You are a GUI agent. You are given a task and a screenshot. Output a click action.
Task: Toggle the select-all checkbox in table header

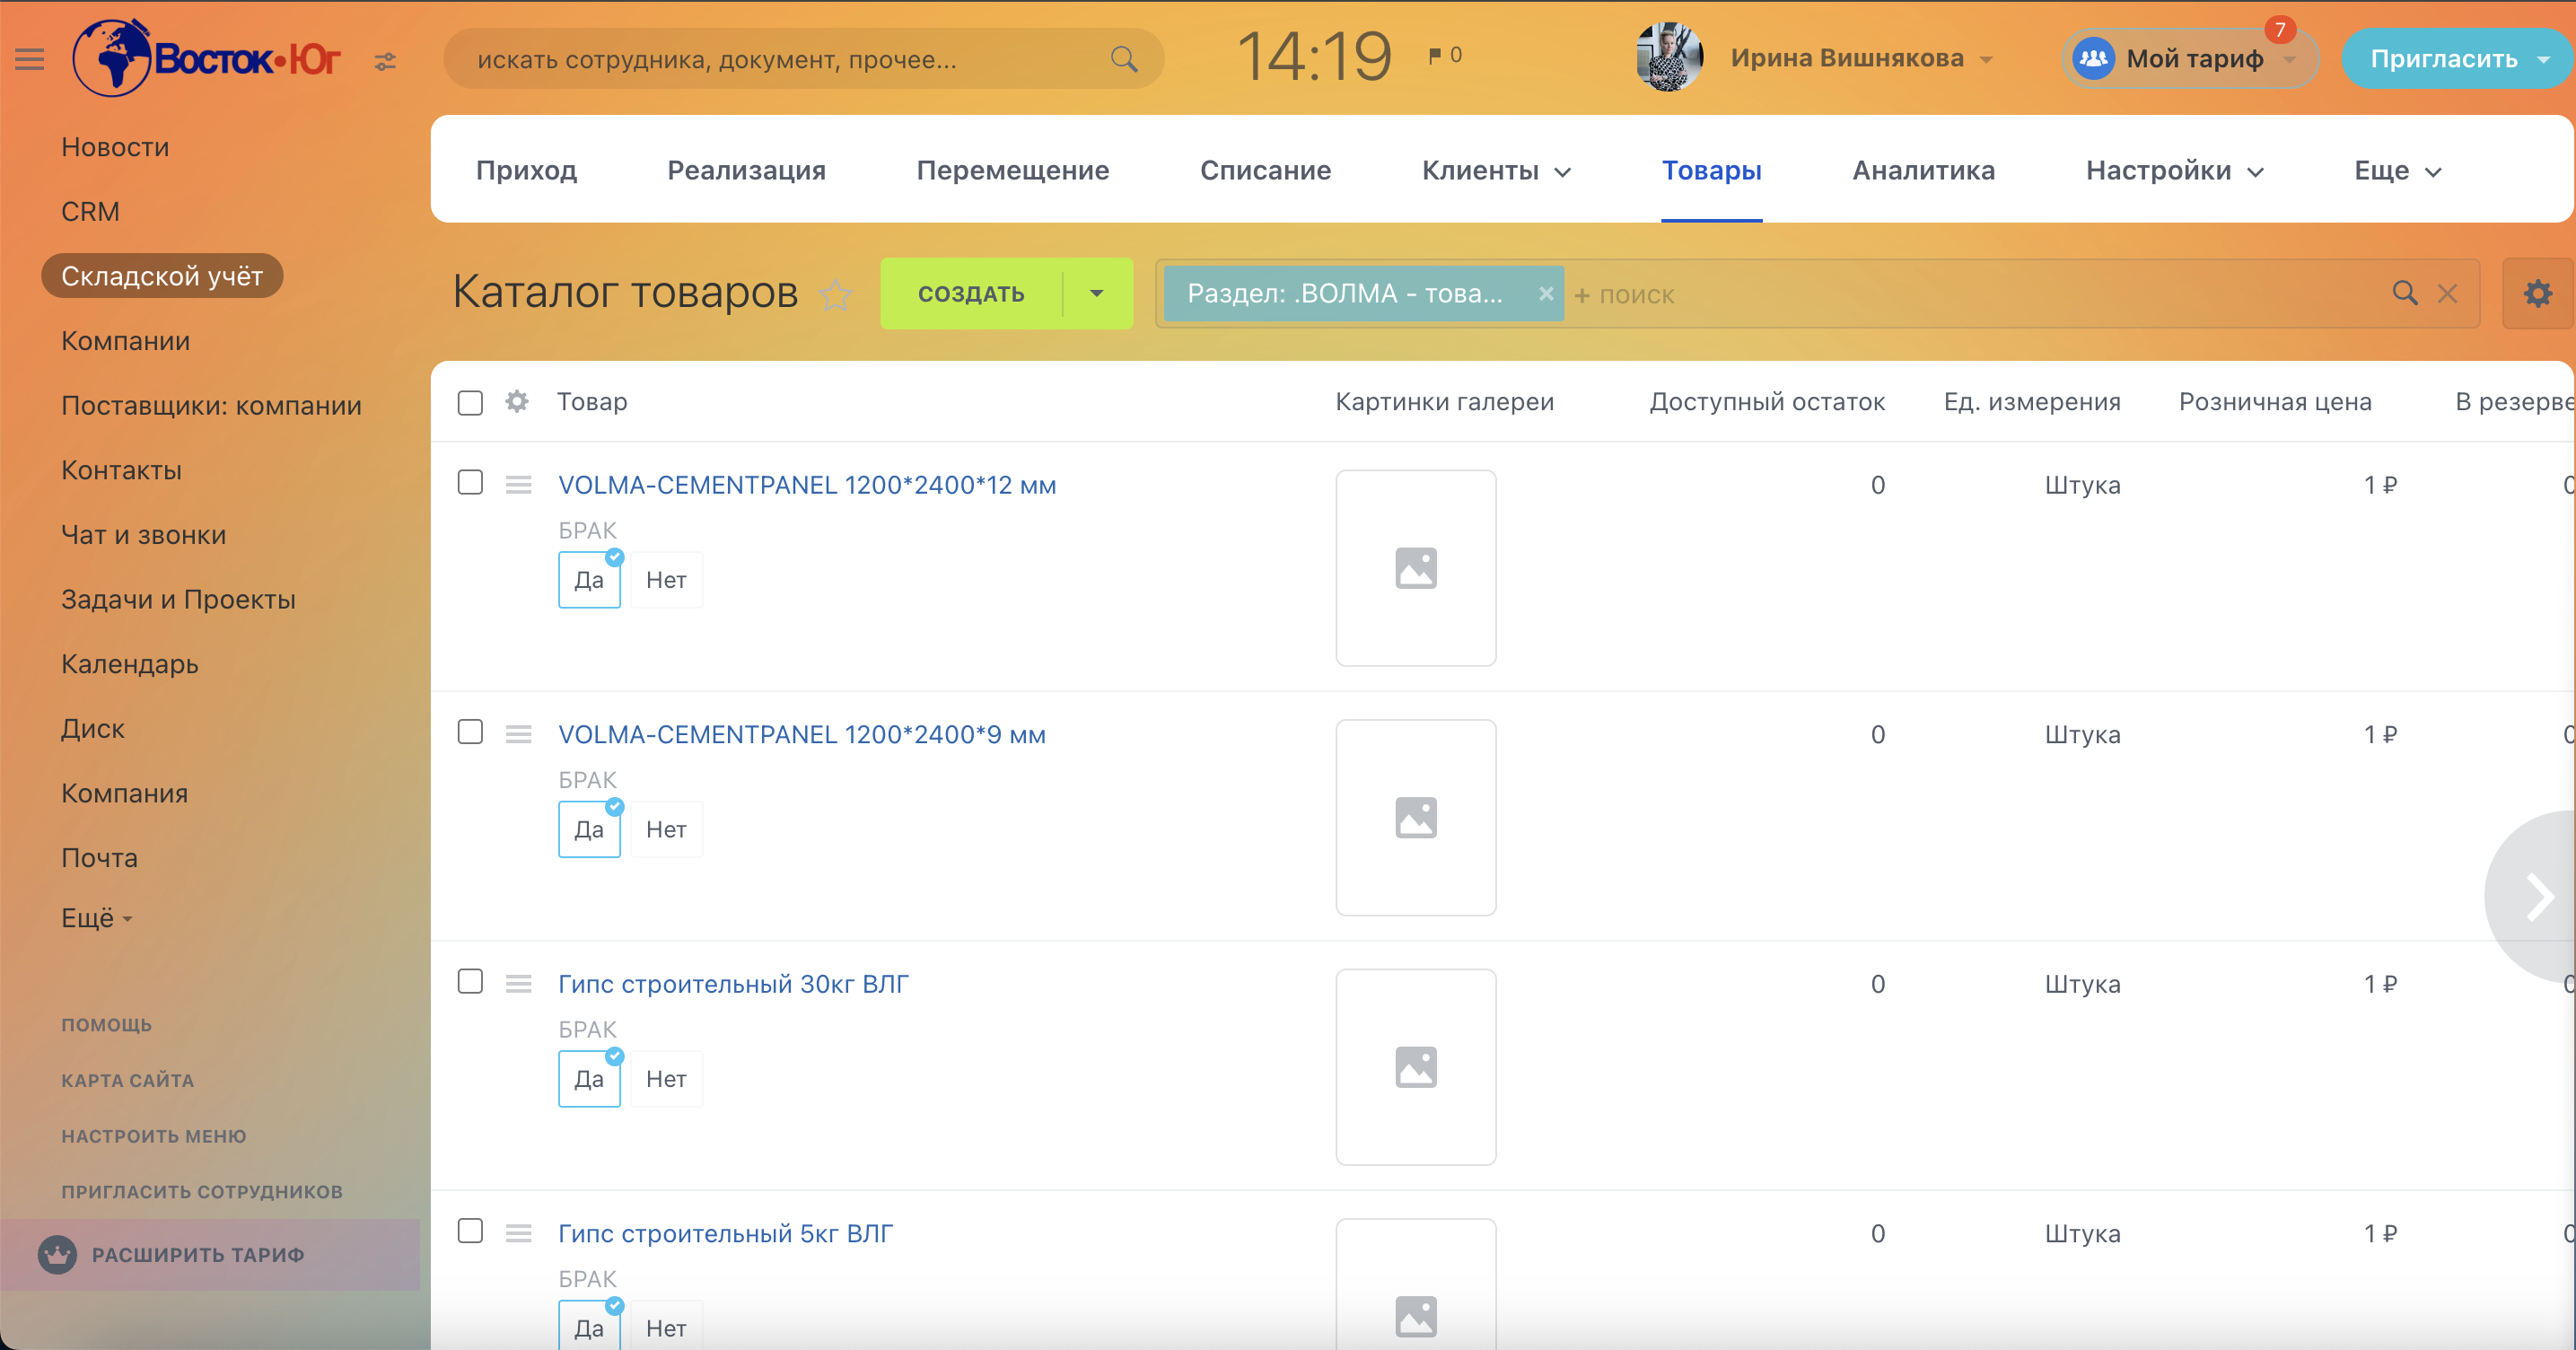(470, 402)
